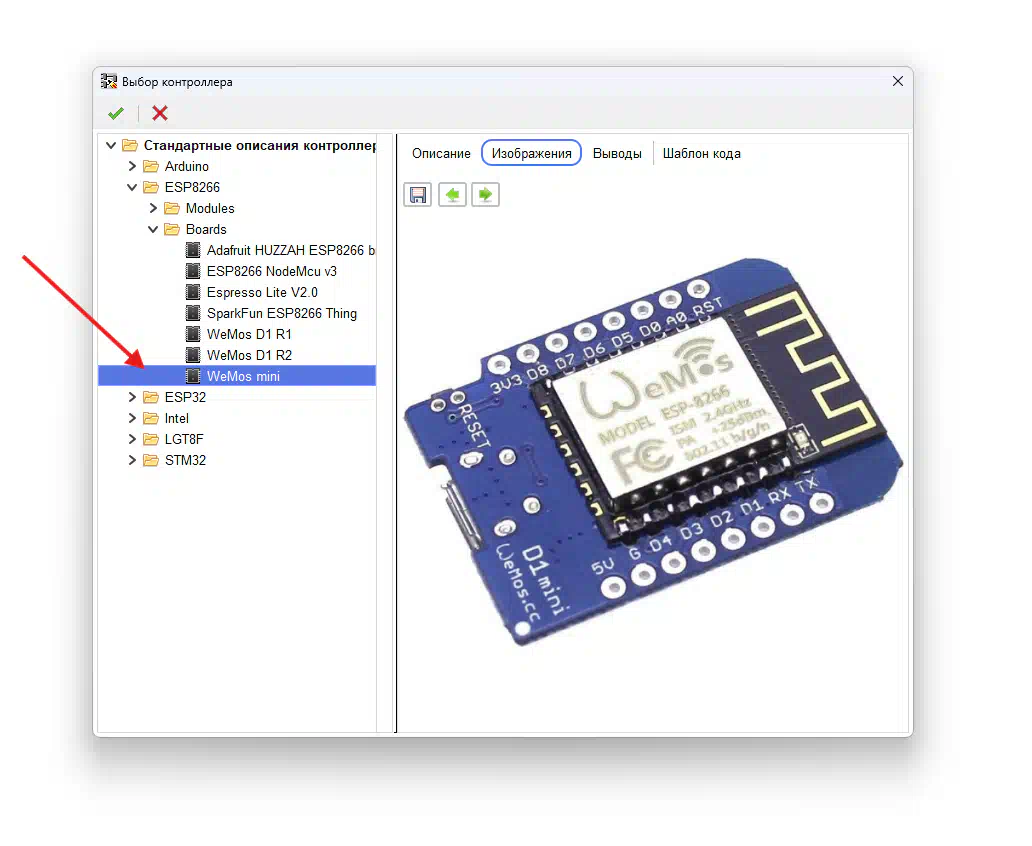This screenshot has width=1032, height=846.
Task: Expand the Intel folder
Action: 132,418
